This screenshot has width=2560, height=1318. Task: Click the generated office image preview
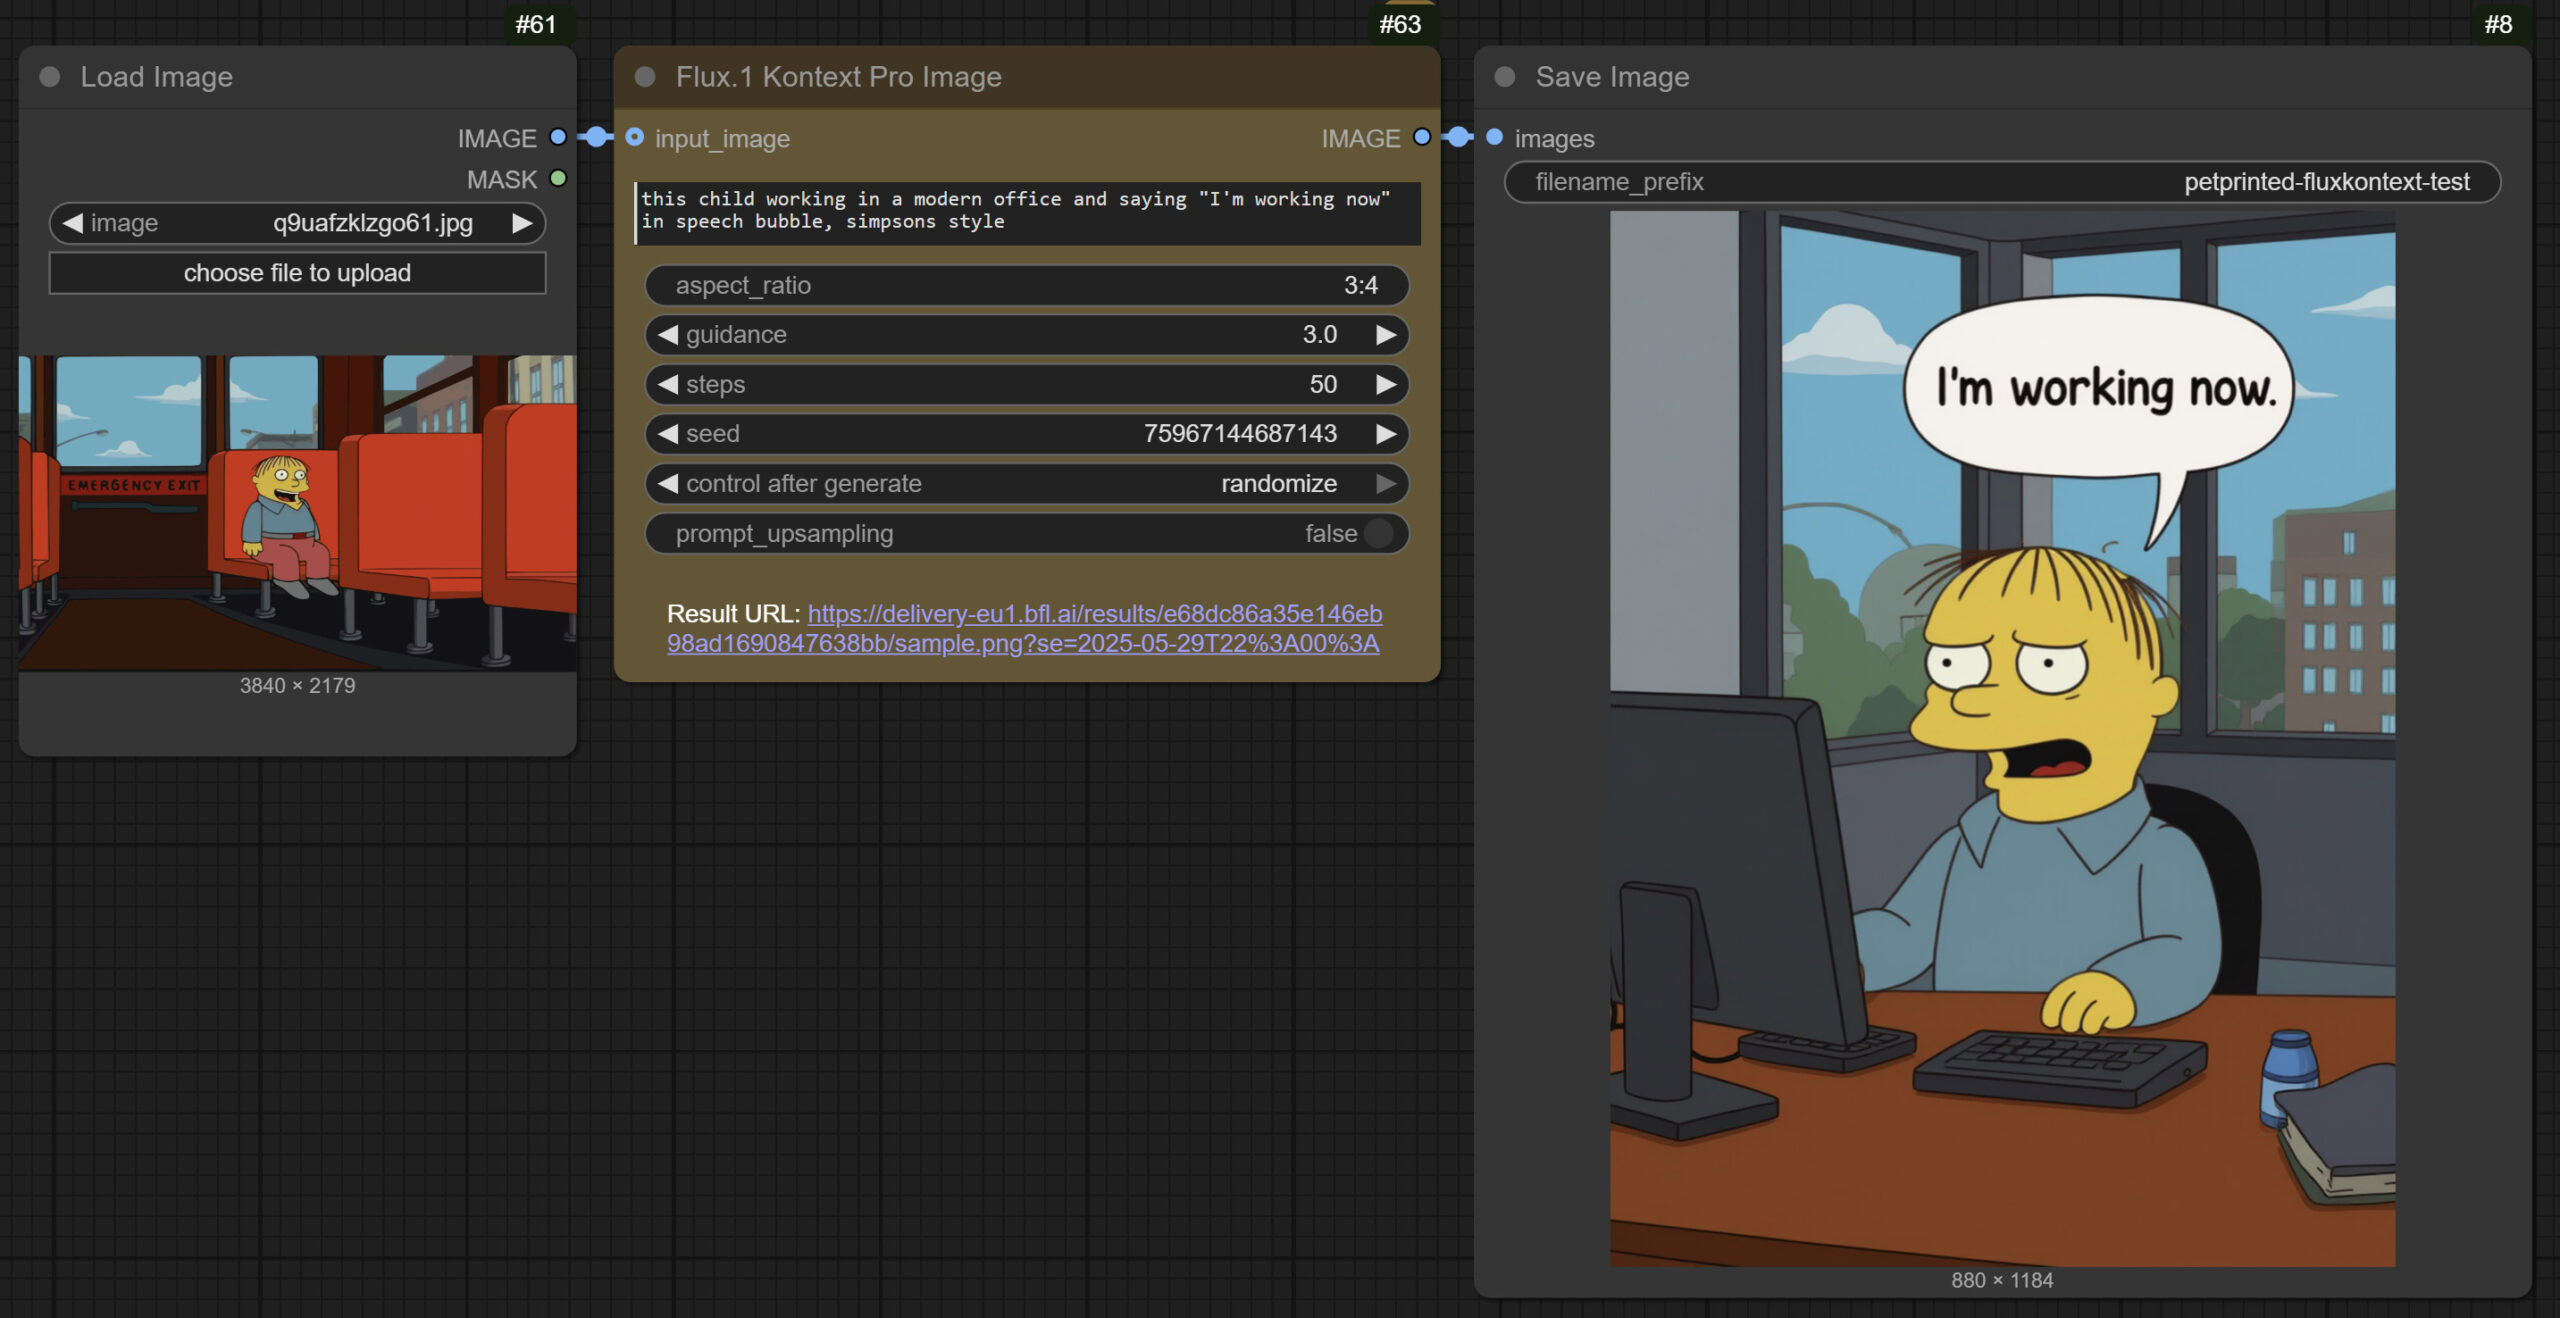(x=2001, y=740)
